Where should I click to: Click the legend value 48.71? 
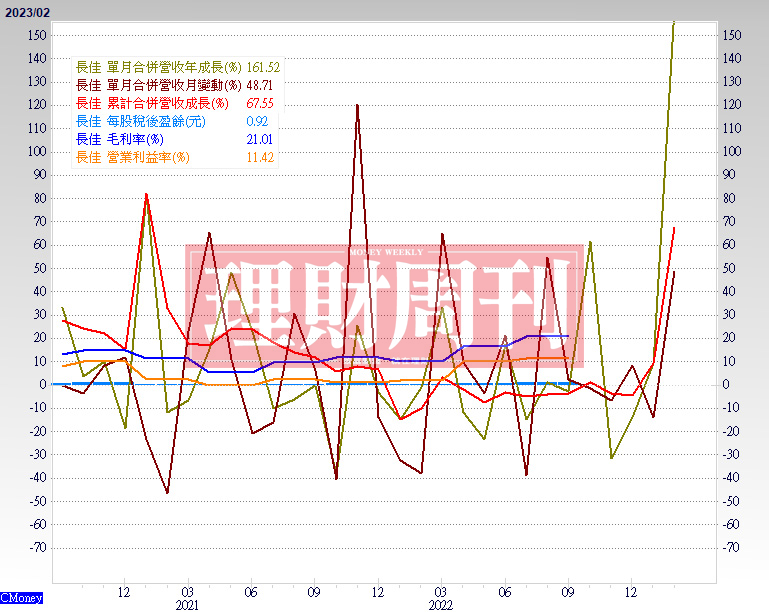(x=259, y=85)
